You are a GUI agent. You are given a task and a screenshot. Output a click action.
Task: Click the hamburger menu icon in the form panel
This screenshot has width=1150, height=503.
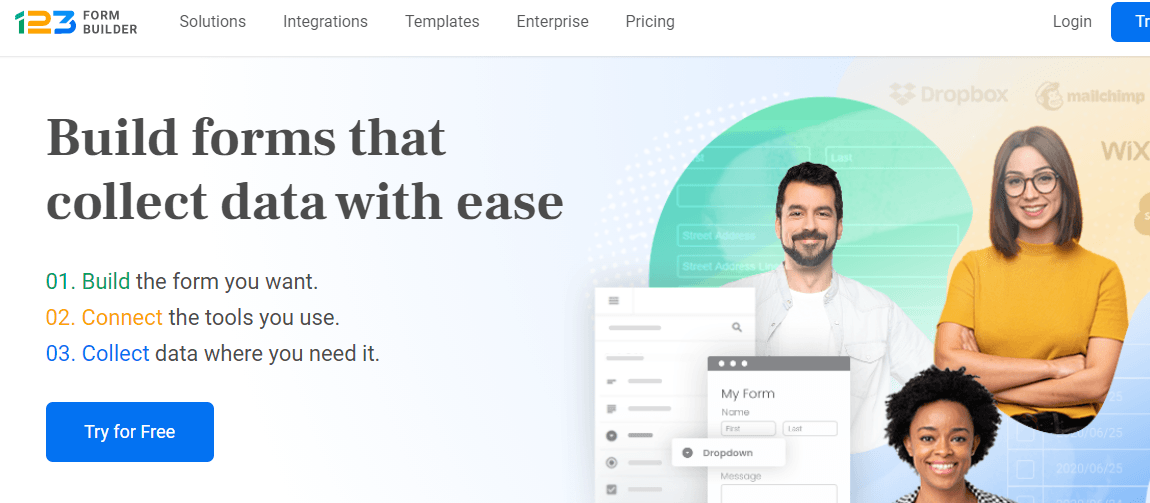[614, 301]
